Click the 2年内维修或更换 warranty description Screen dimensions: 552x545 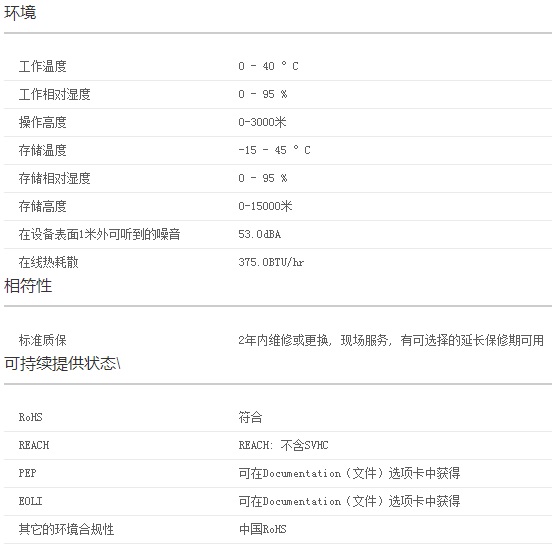coord(391,340)
